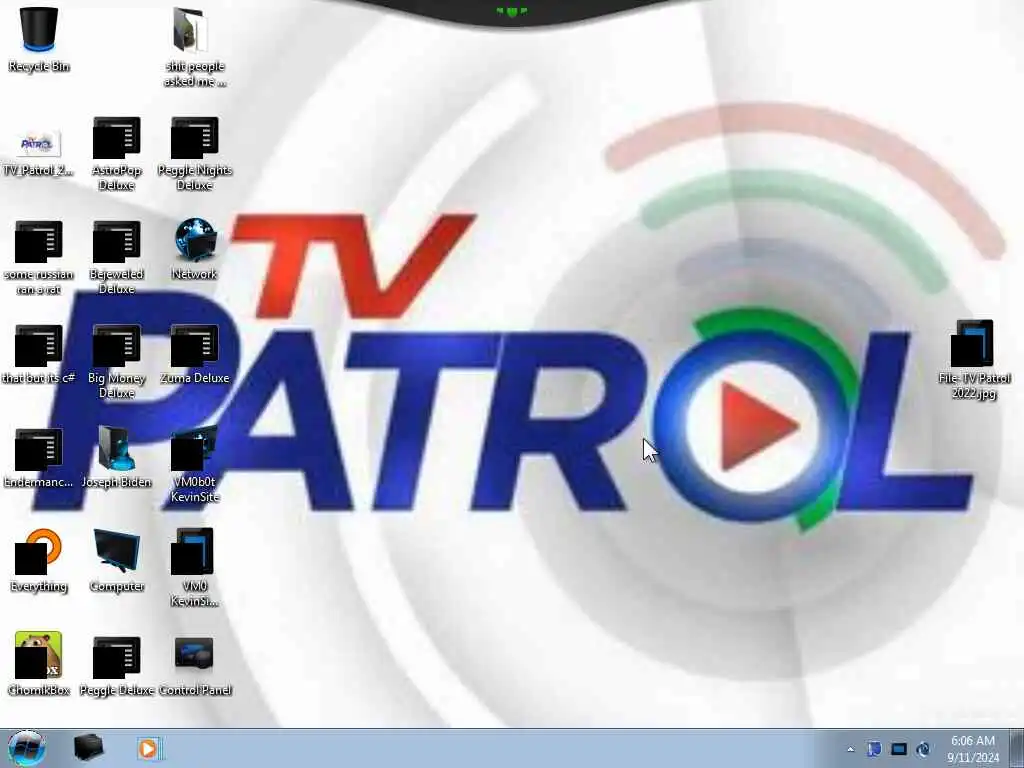
Task: Click the rightmost circular tray icon
Action: pos(923,749)
